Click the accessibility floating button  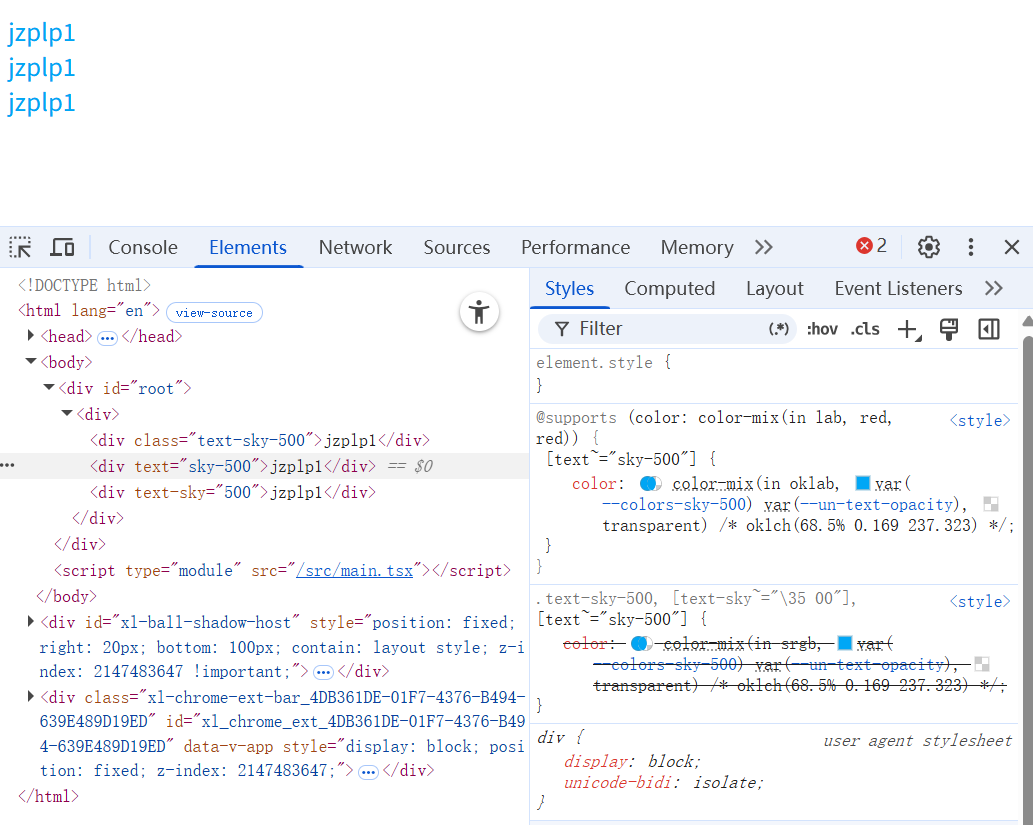[x=479, y=312]
